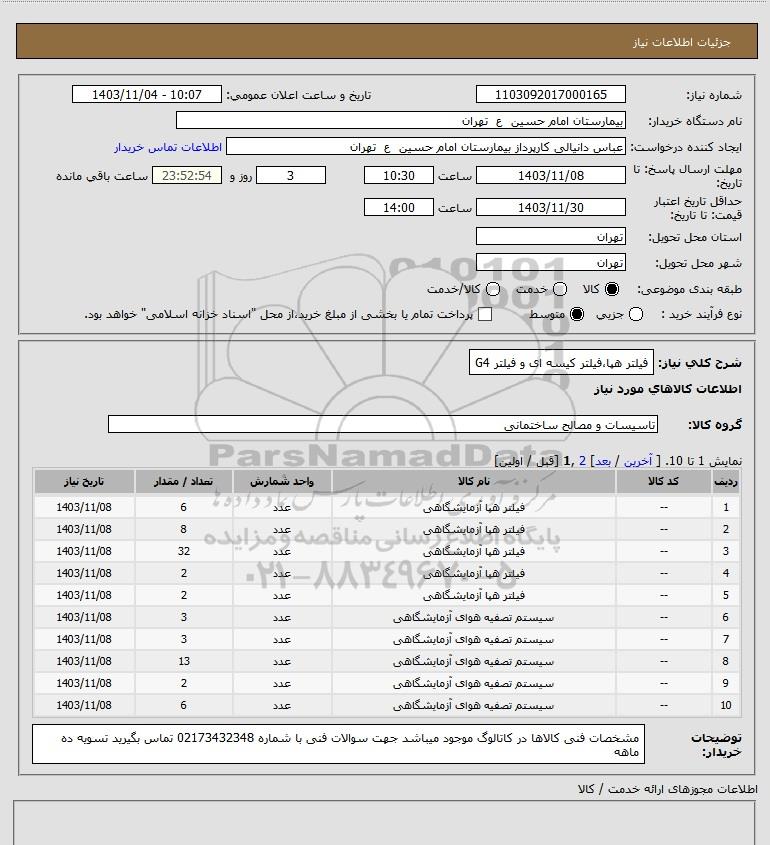The image size is (770, 845).
Task: Click quantity 8 in row 2
Action: [x=184, y=529]
